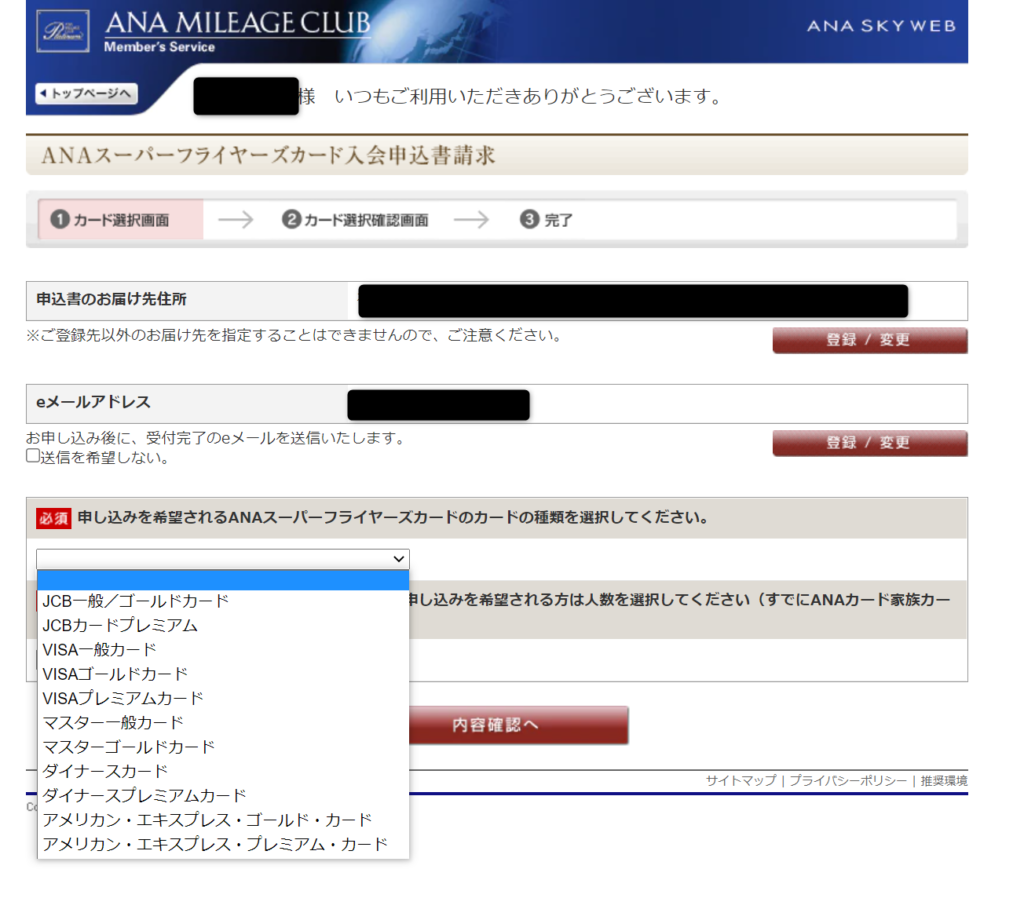Collapse the card type dropdown arrow
Image resolution: width=1024 pixels, height=902 pixels.
click(x=398, y=559)
